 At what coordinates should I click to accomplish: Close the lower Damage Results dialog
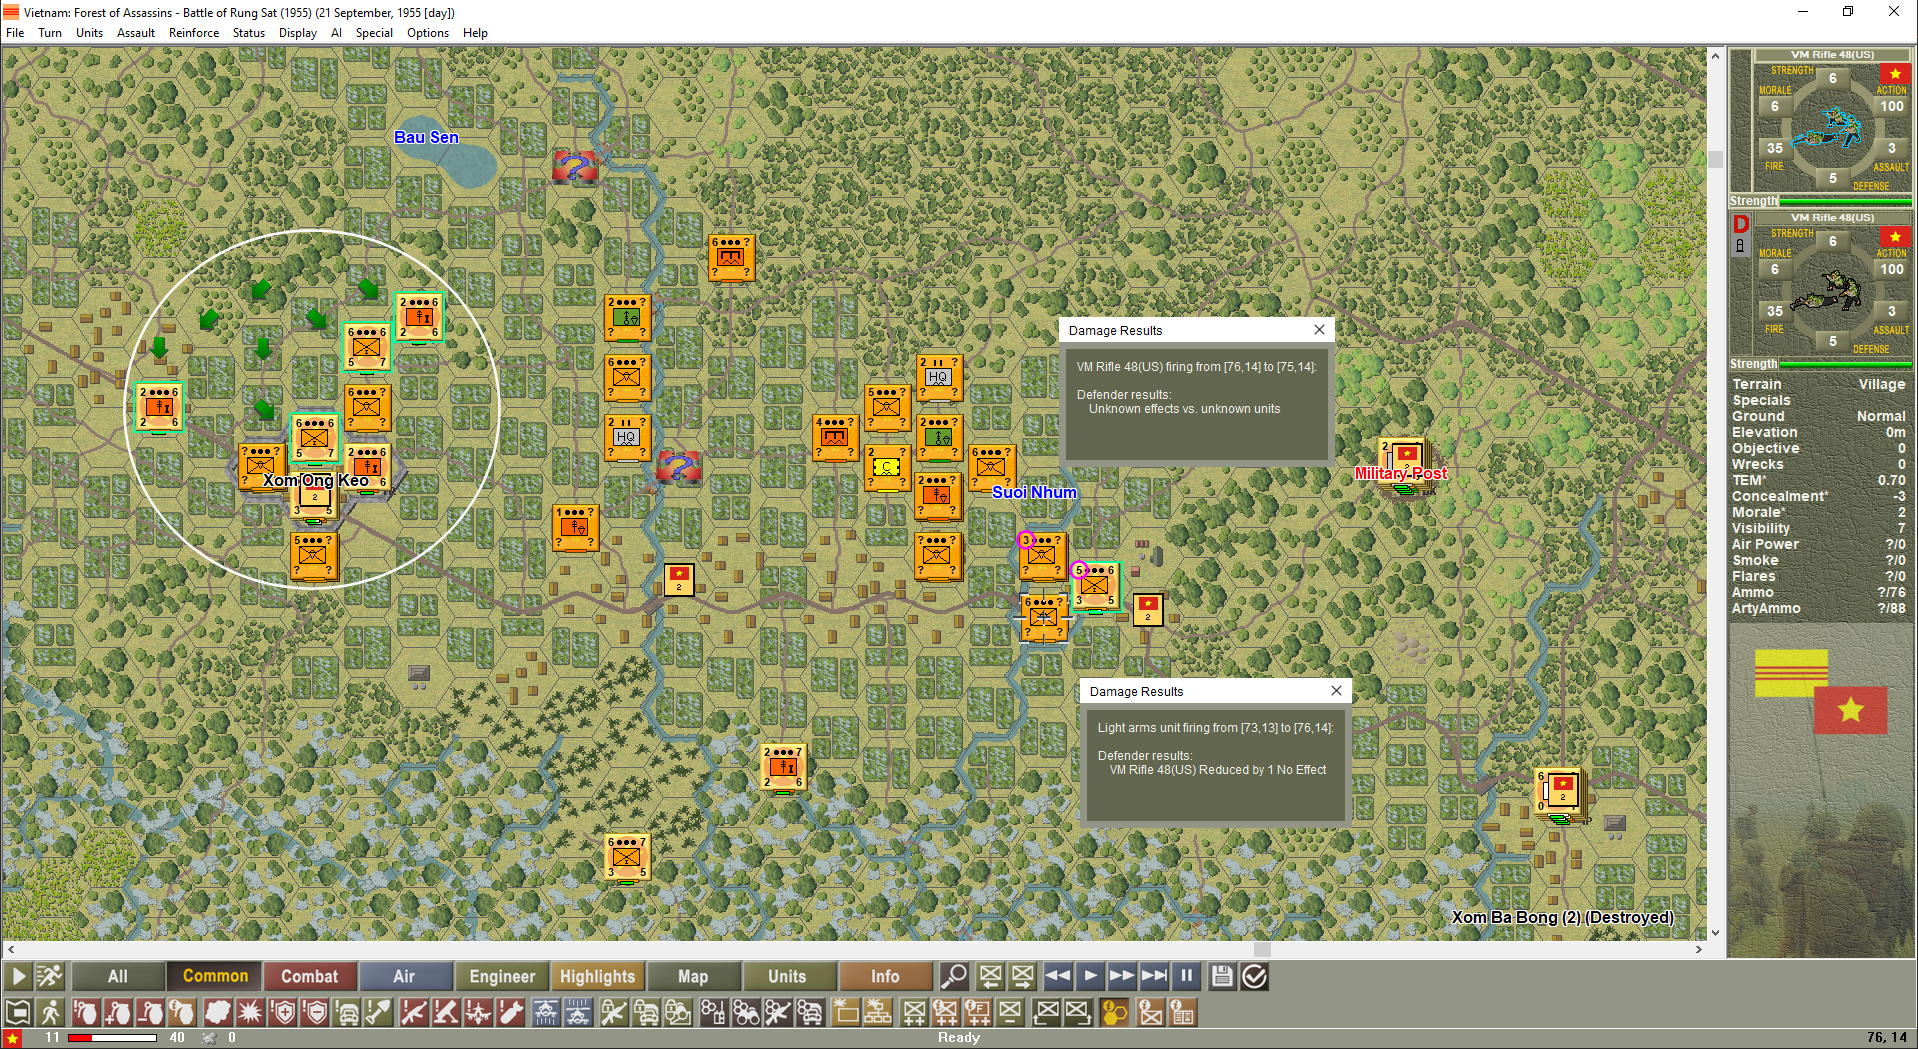[x=1336, y=691]
